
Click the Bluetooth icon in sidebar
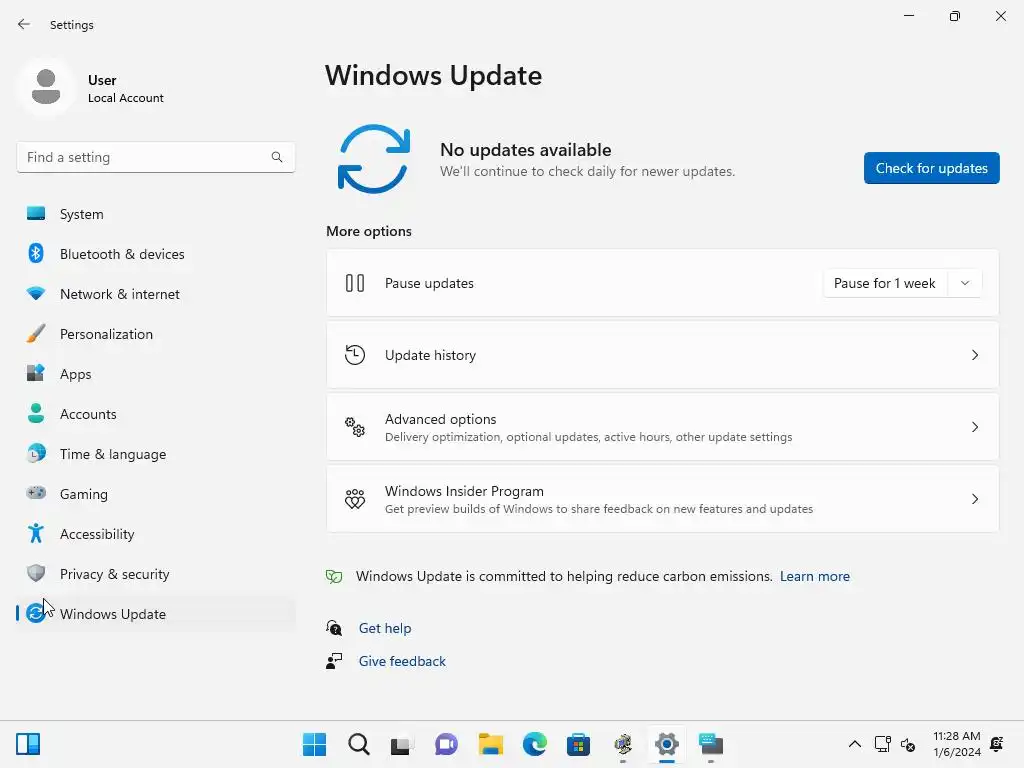(36, 253)
